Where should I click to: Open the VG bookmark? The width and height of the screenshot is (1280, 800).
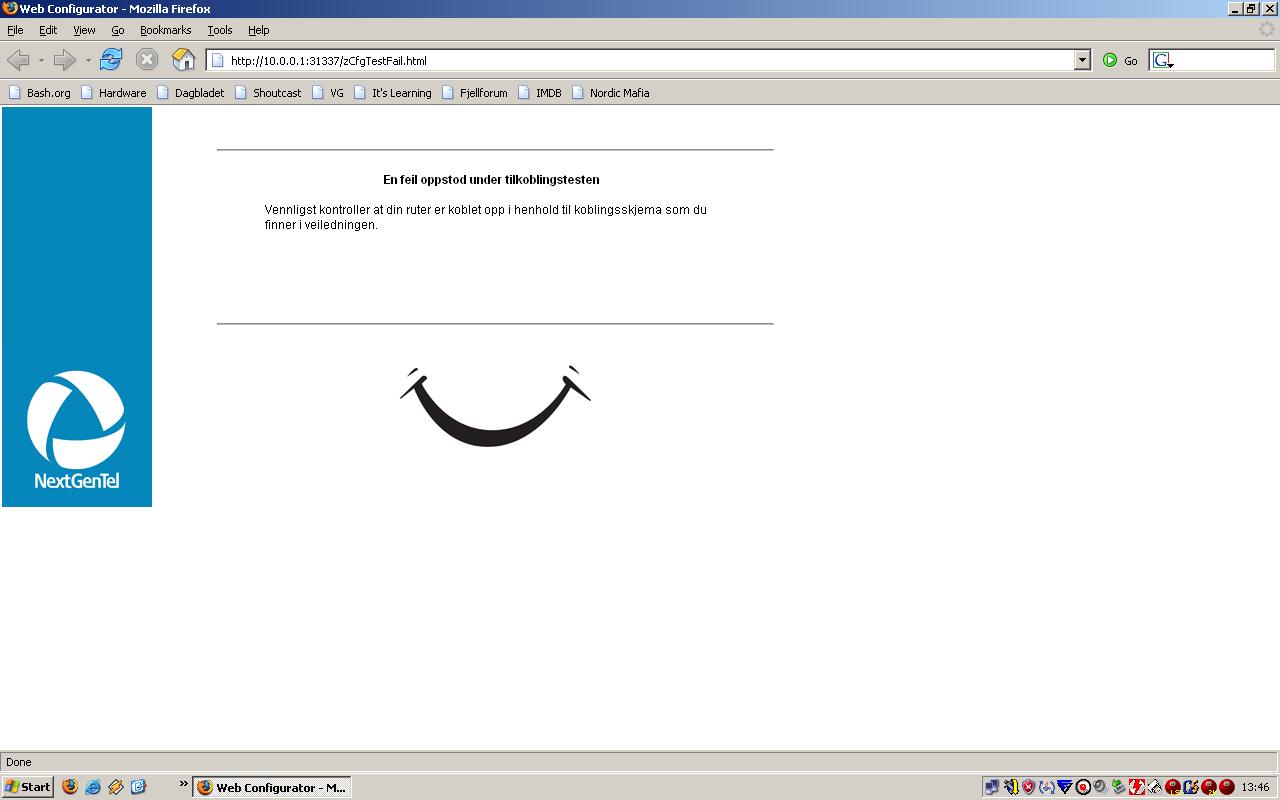(x=328, y=93)
